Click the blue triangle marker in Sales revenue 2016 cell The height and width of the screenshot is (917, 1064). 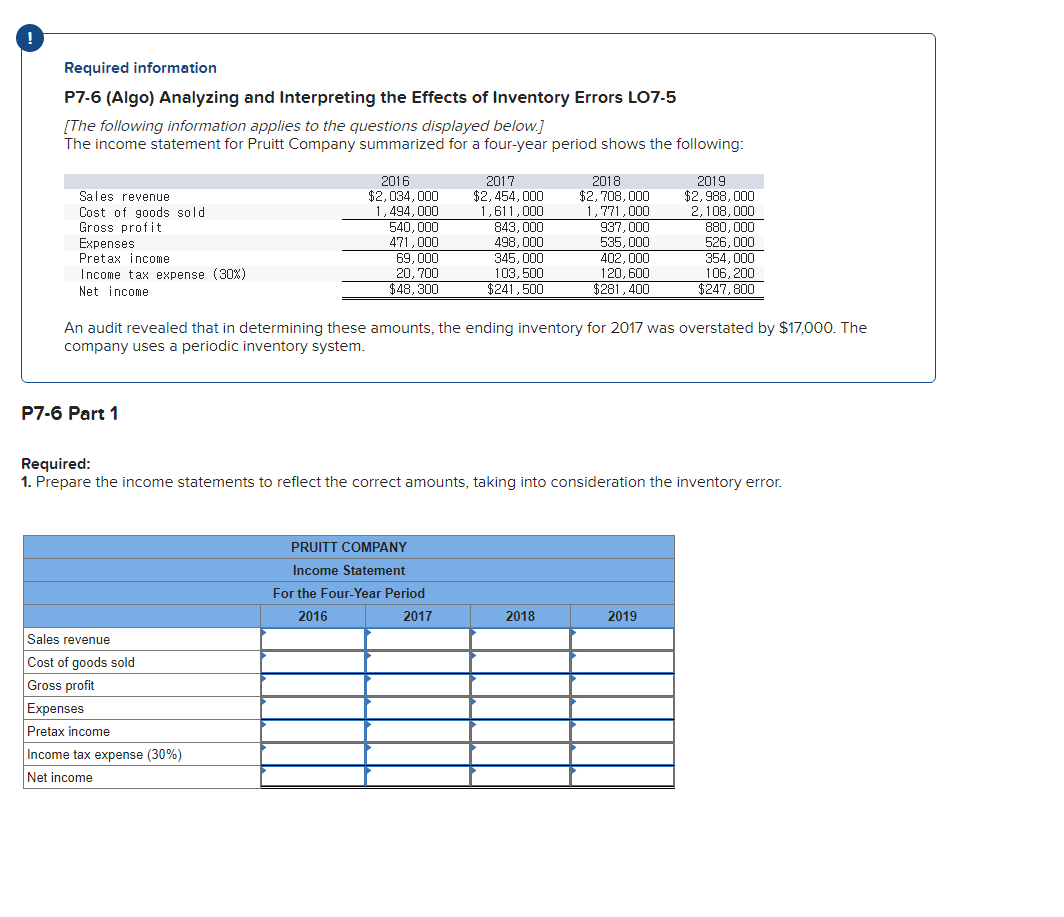(263, 633)
